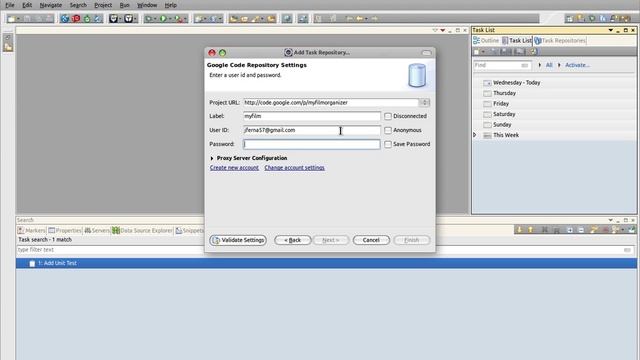Click the first folder icon in the toolbar group
The width and height of the screenshot is (640, 360).
pyautogui.click(x=233, y=19)
